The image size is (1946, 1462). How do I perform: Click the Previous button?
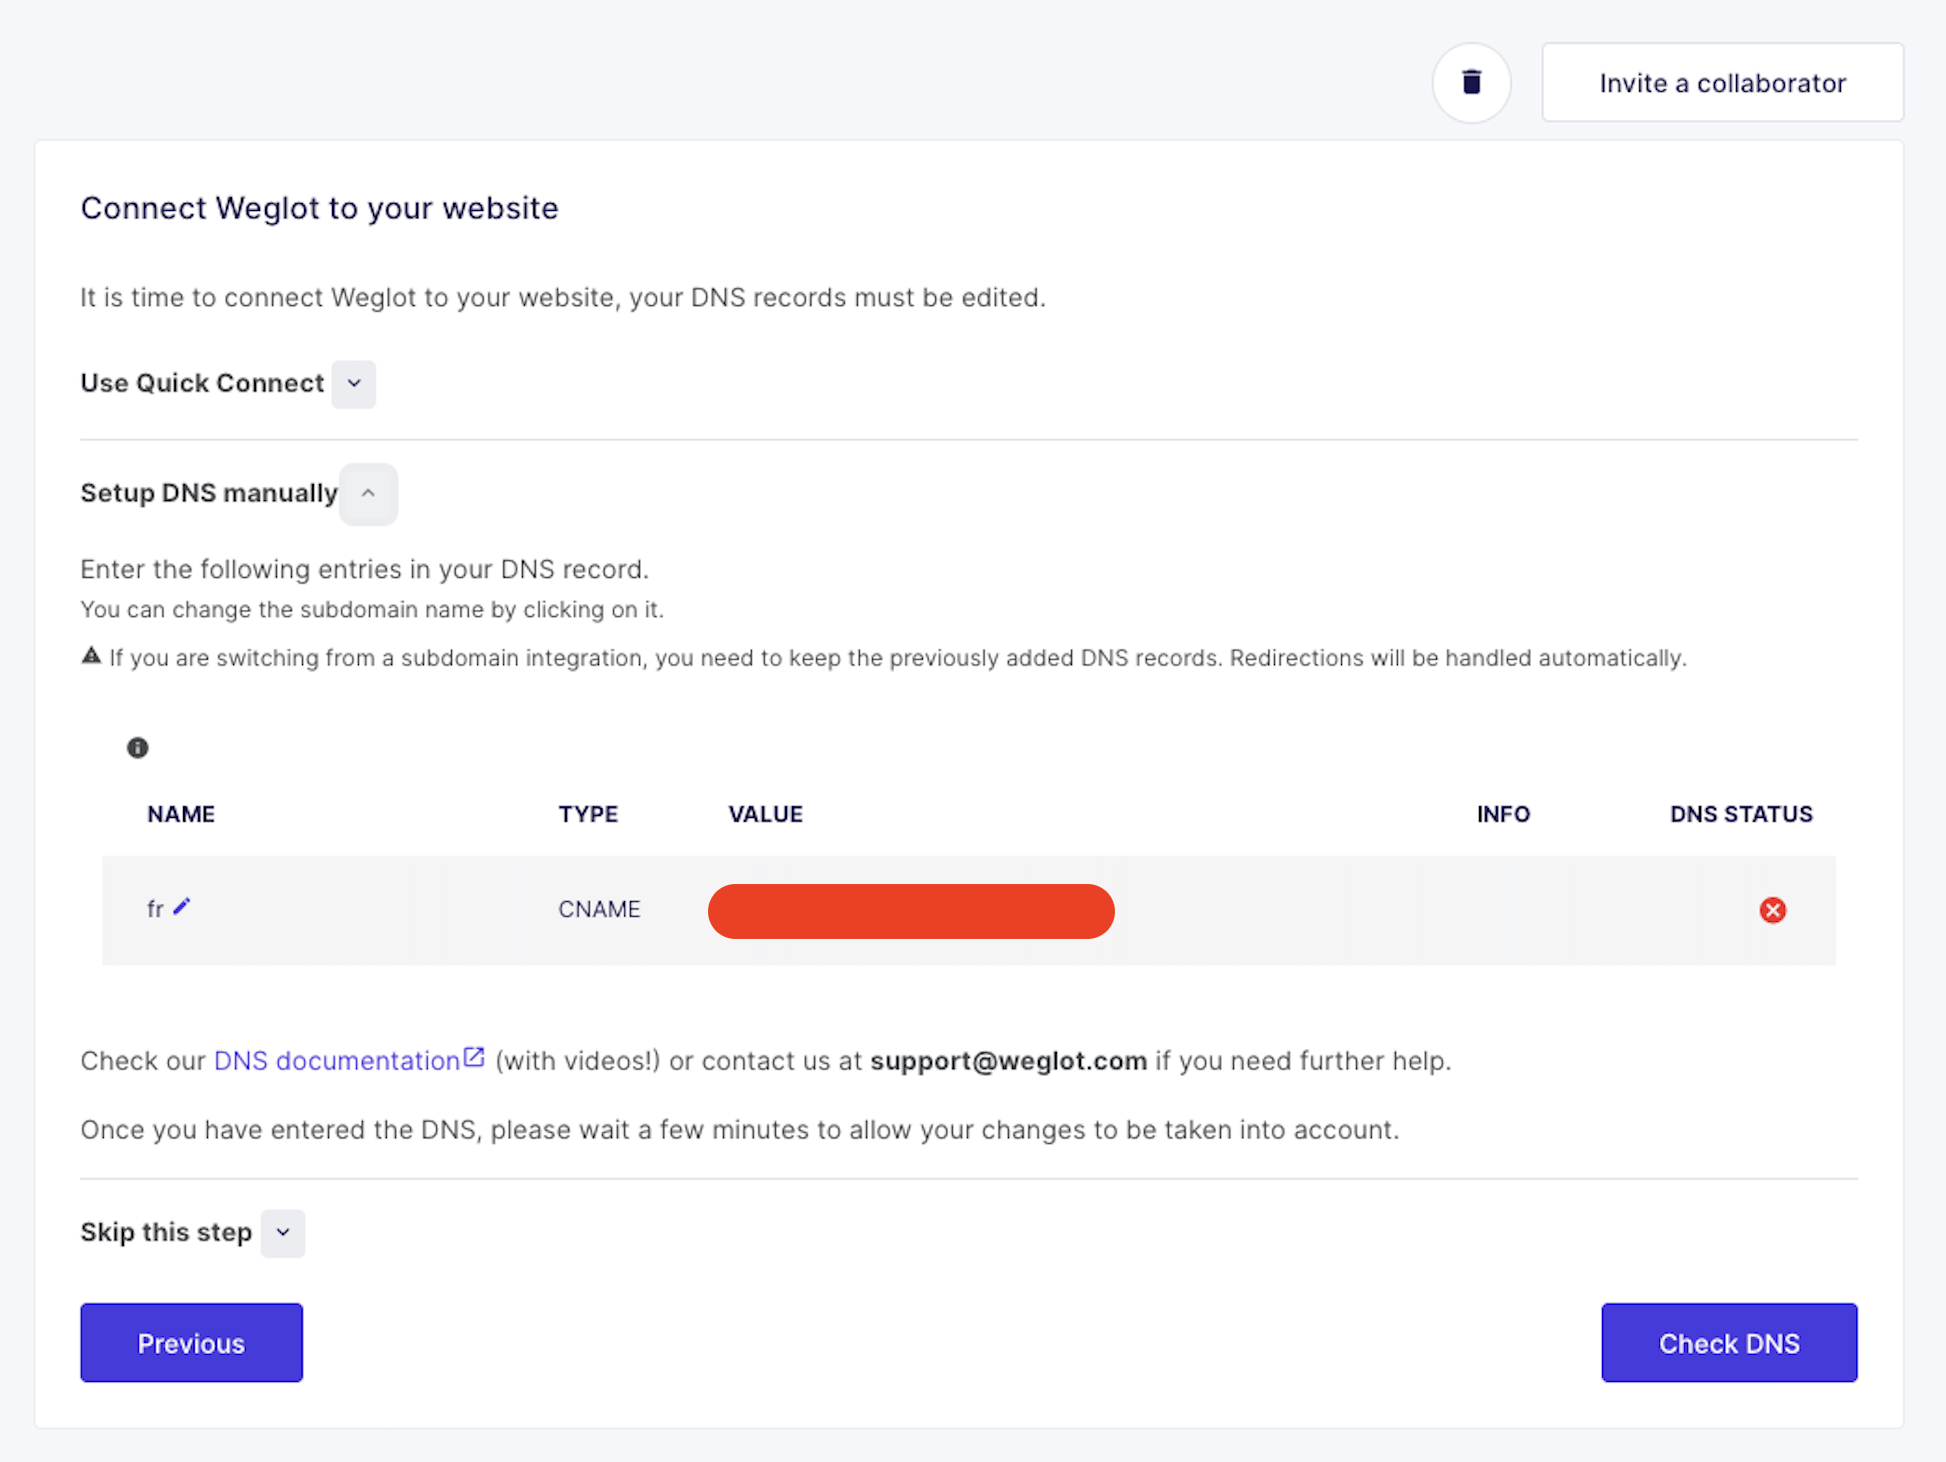click(191, 1343)
